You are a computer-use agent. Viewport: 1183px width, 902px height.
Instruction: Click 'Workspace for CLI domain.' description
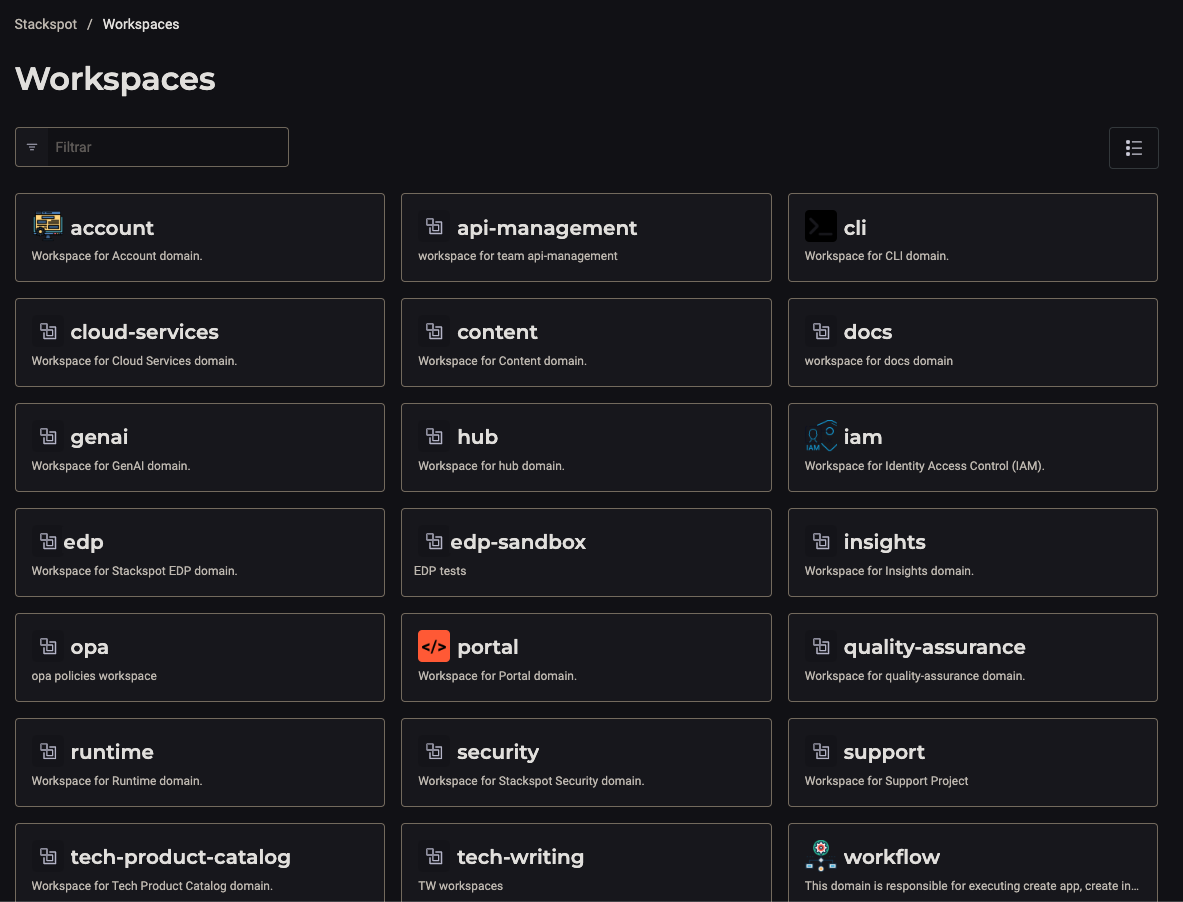[877, 256]
